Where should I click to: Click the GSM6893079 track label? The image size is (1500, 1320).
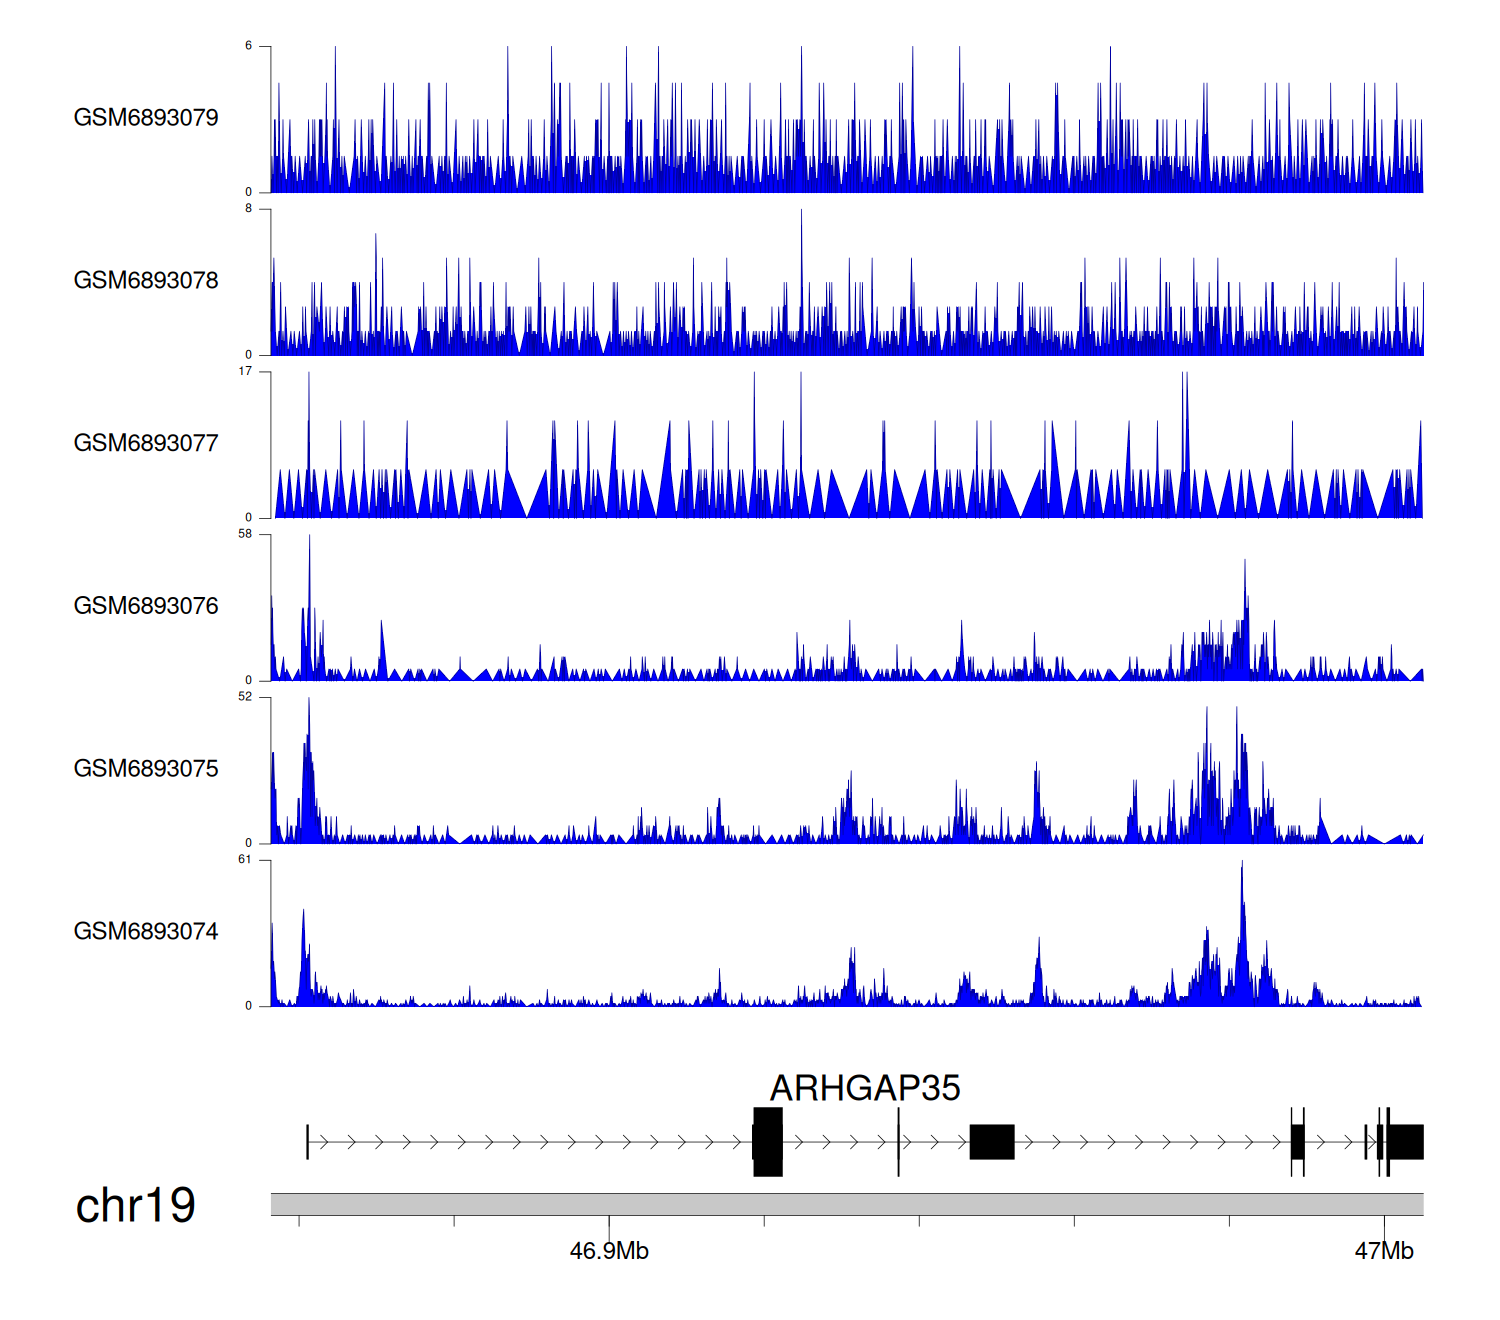tap(146, 118)
